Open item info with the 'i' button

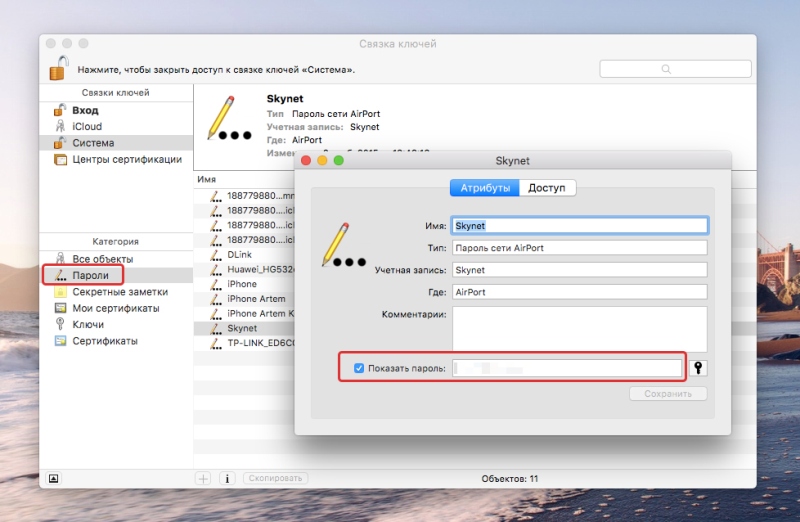227,478
